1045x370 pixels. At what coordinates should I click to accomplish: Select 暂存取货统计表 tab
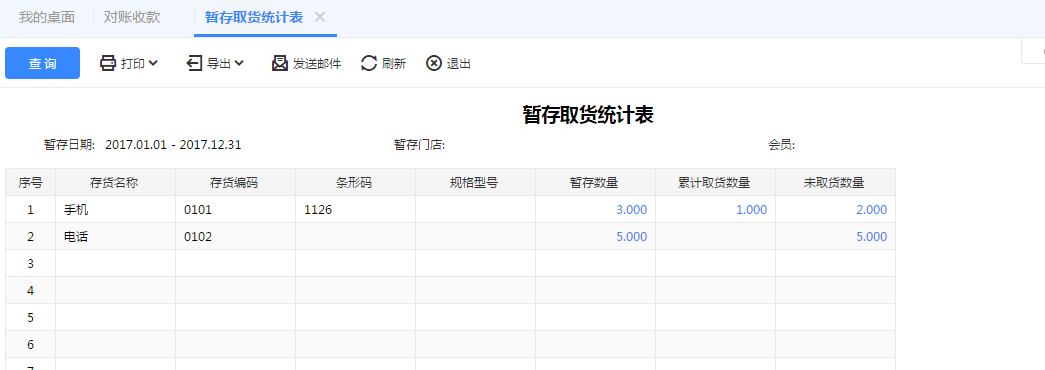254,17
